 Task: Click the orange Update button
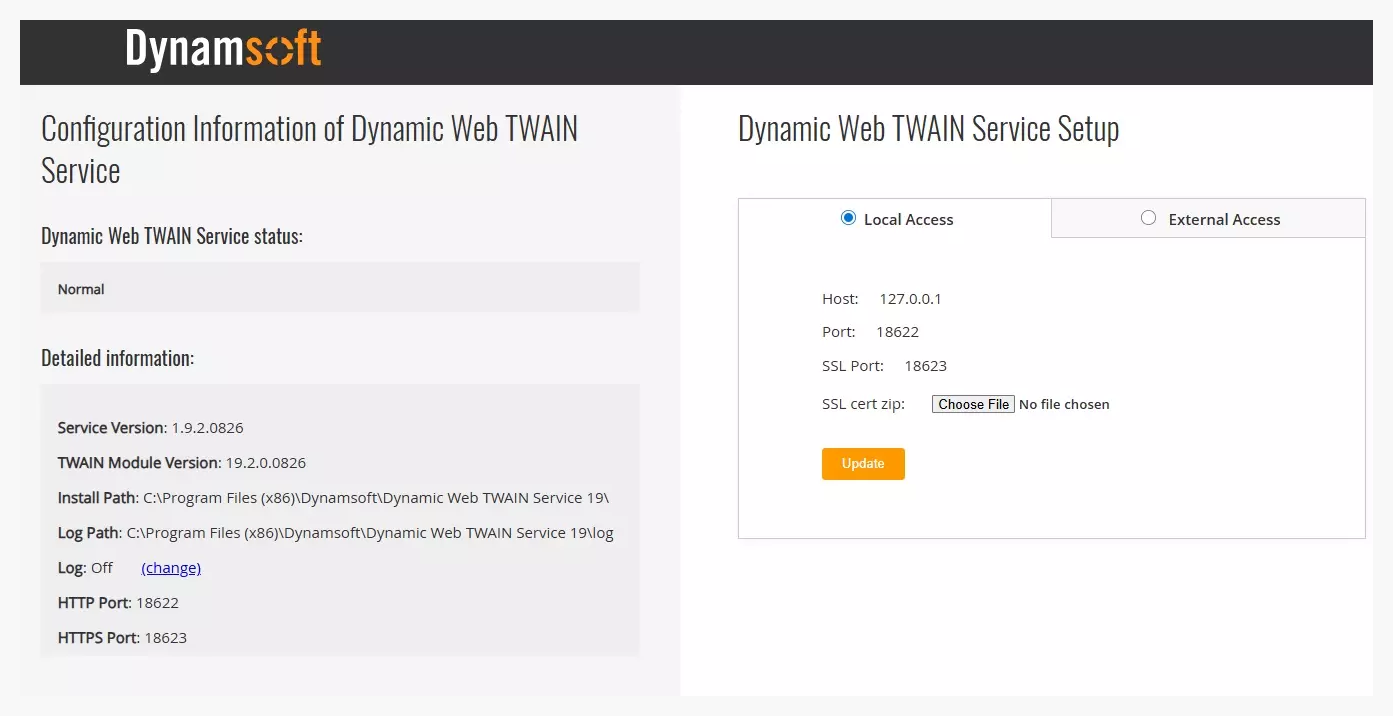(863, 464)
